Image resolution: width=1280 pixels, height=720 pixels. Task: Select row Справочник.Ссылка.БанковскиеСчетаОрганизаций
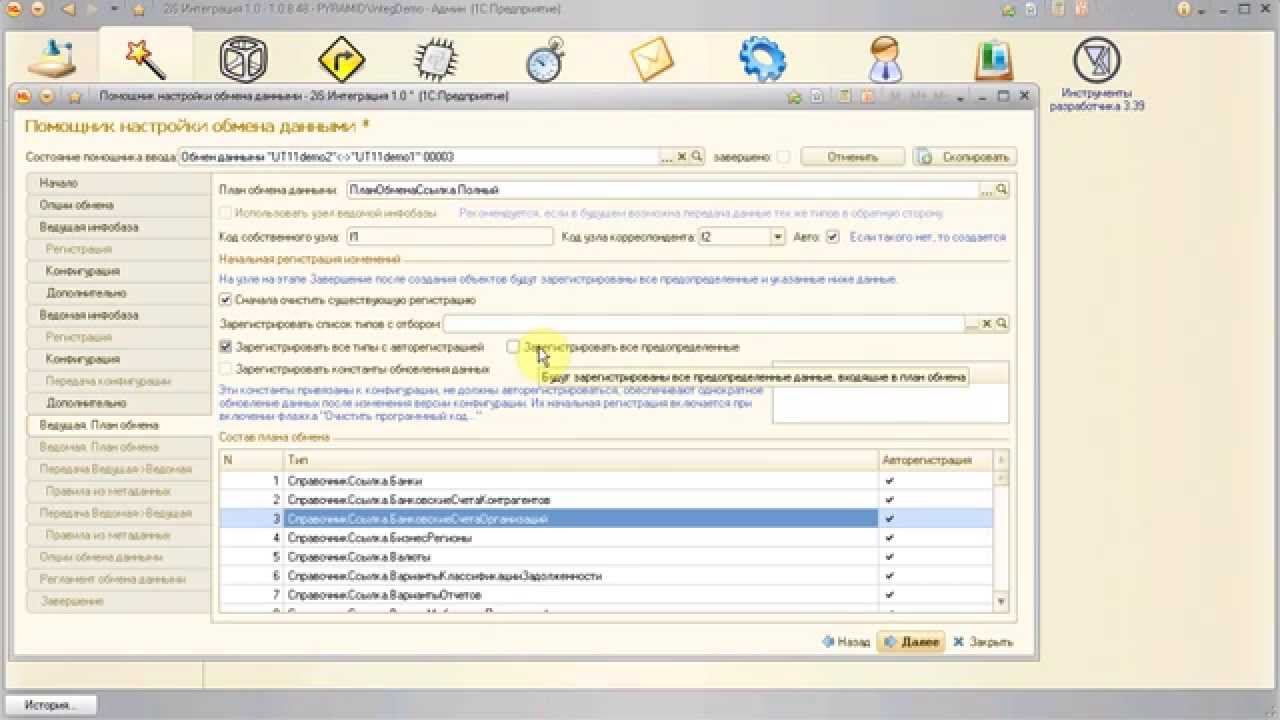click(x=607, y=519)
